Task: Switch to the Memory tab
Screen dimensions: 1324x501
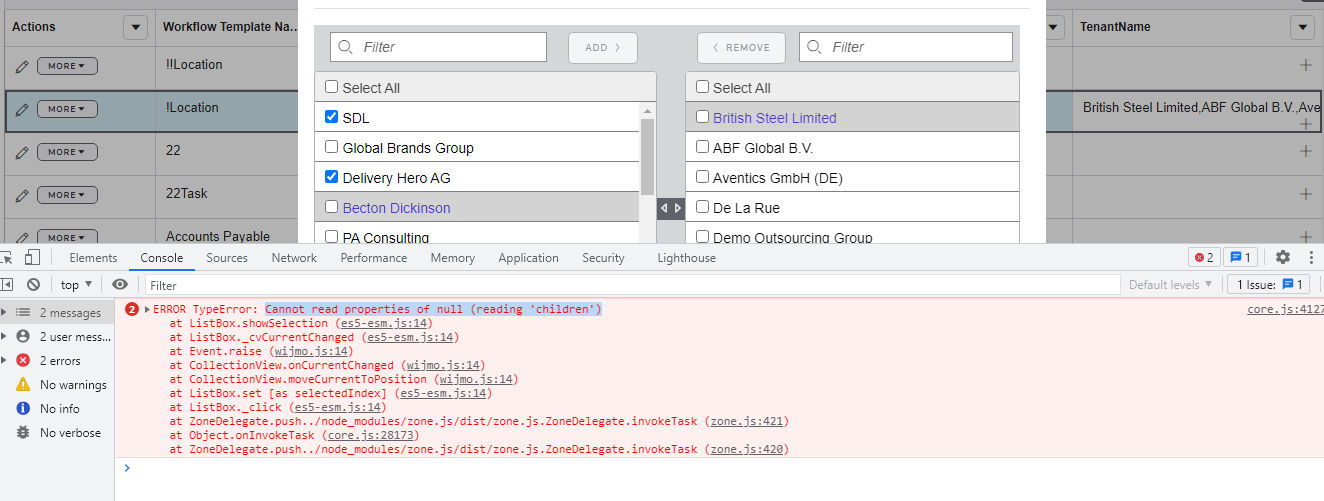Action: click(453, 258)
